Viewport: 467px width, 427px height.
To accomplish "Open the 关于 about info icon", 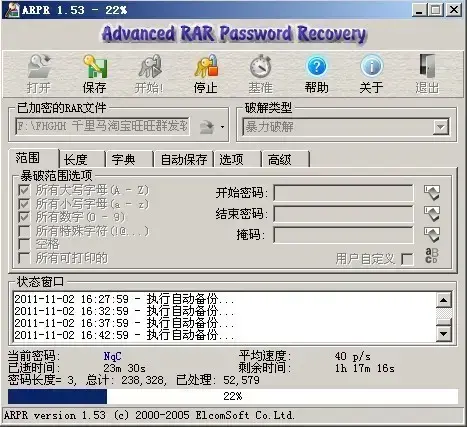I will coord(371,66).
